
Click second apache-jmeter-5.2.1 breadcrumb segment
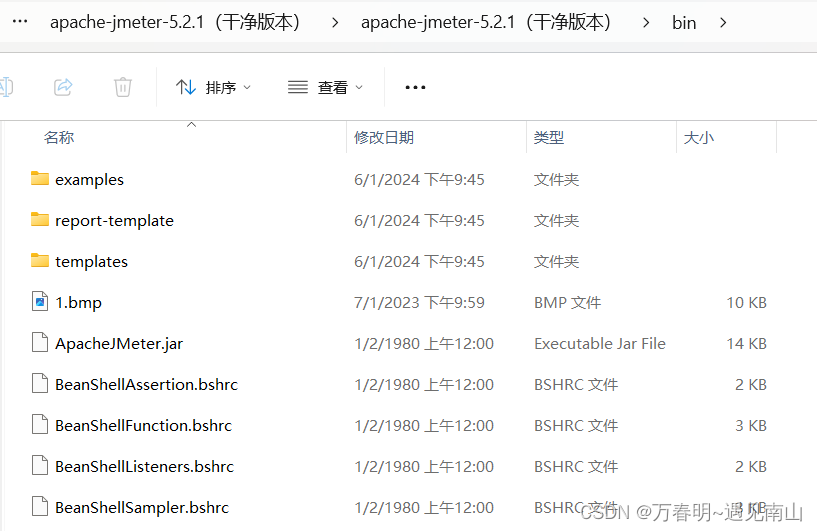point(486,22)
